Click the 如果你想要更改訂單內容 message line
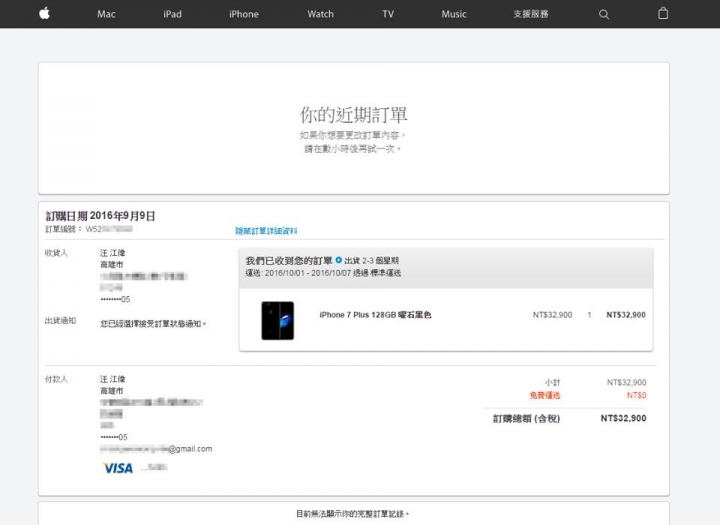The height and width of the screenshot is (525, 720). pos(353,135)
